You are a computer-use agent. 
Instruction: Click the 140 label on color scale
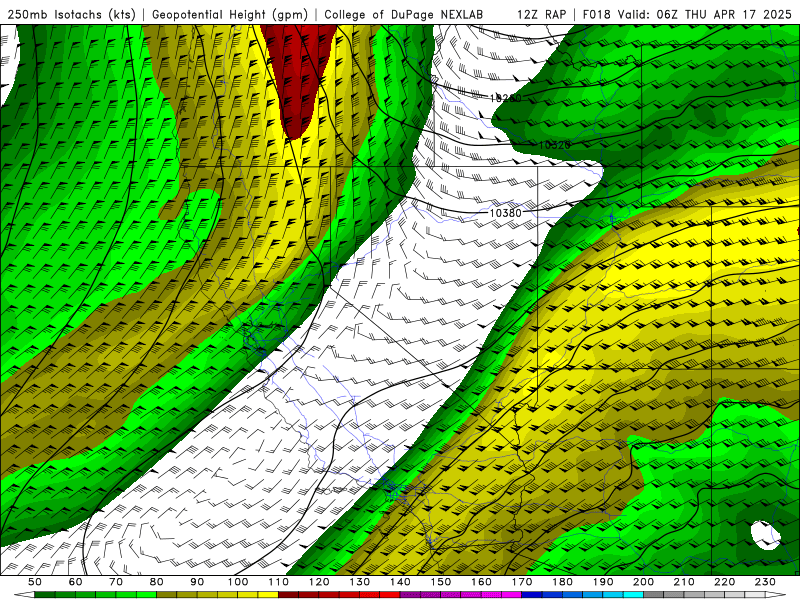coord(400,582)
